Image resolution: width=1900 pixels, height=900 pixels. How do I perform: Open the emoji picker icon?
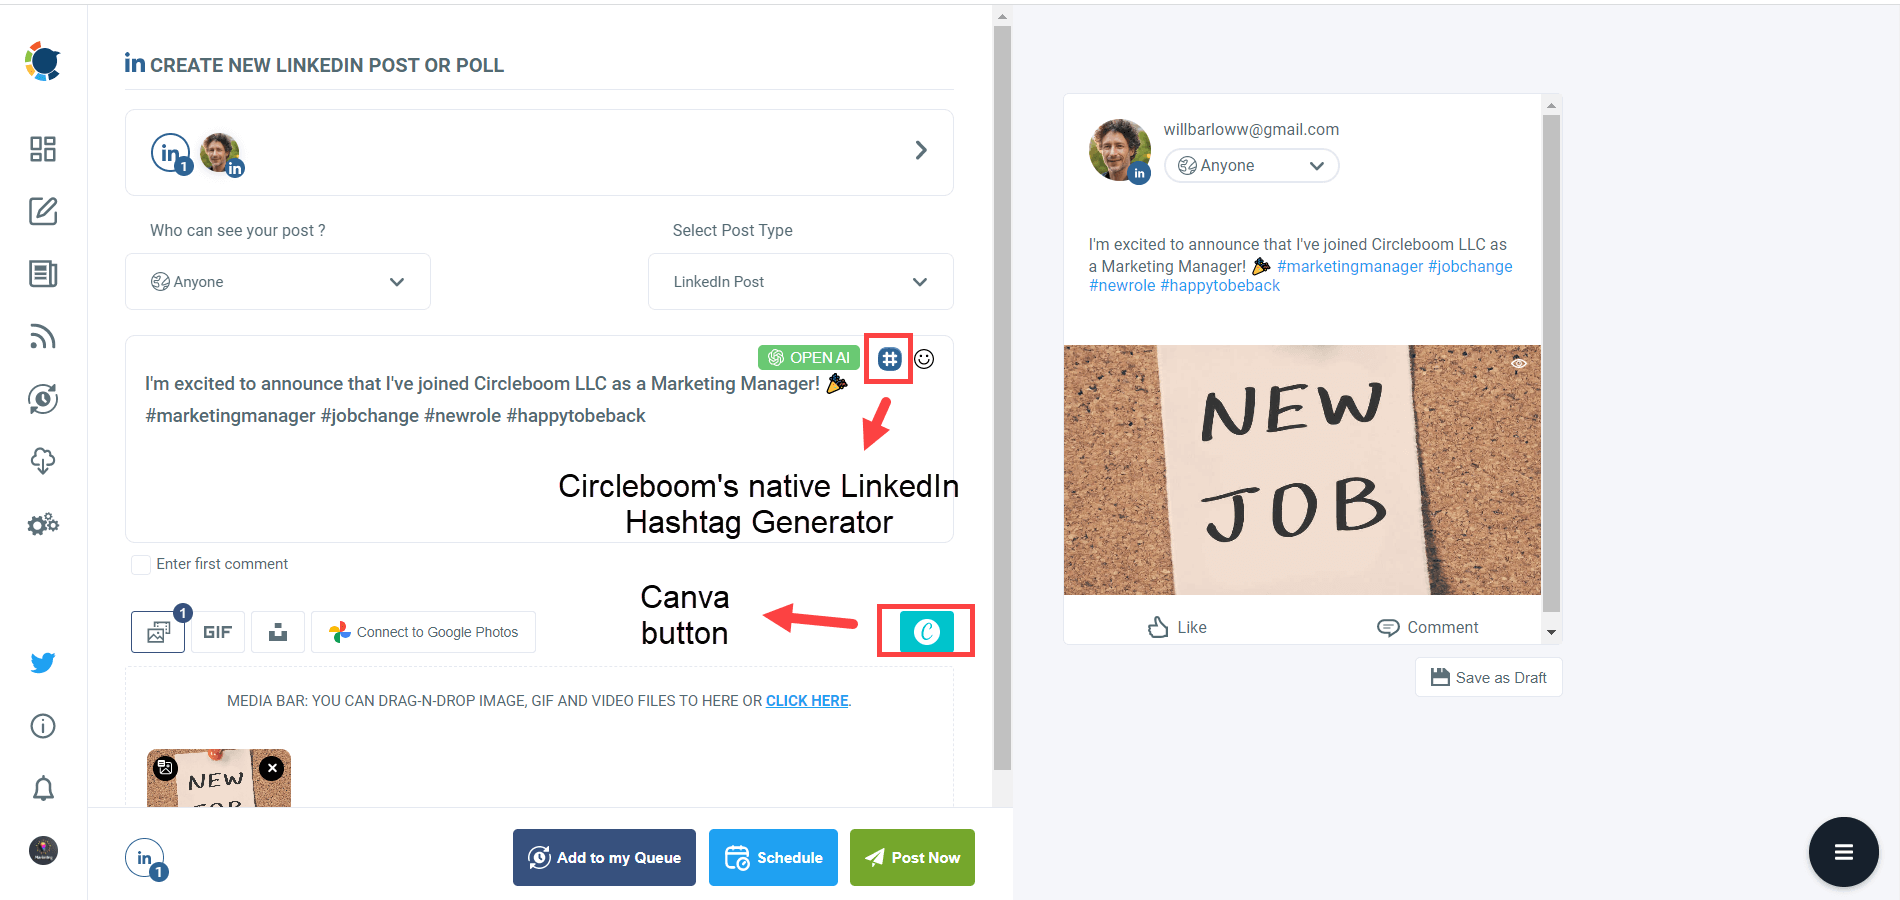click(x=924, y=358)
